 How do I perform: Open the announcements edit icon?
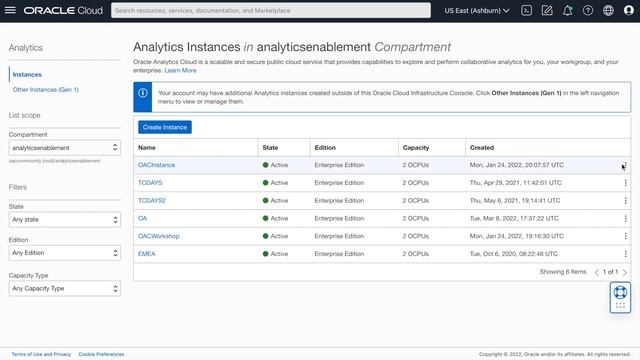(x=547, y=11)
